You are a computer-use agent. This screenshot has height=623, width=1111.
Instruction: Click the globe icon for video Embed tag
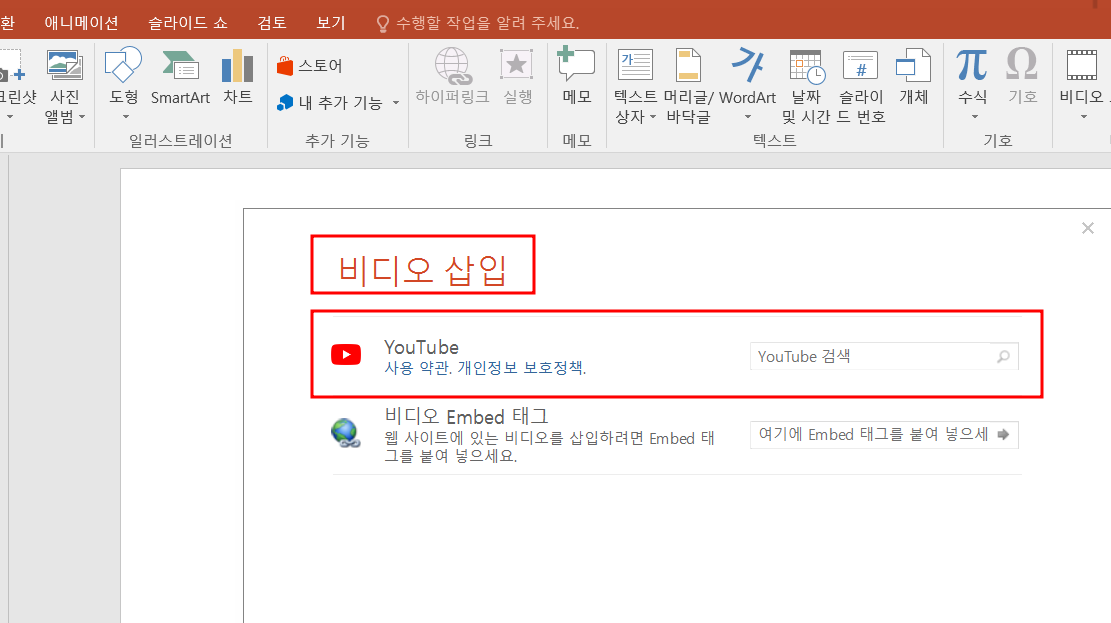click(345, 432)
